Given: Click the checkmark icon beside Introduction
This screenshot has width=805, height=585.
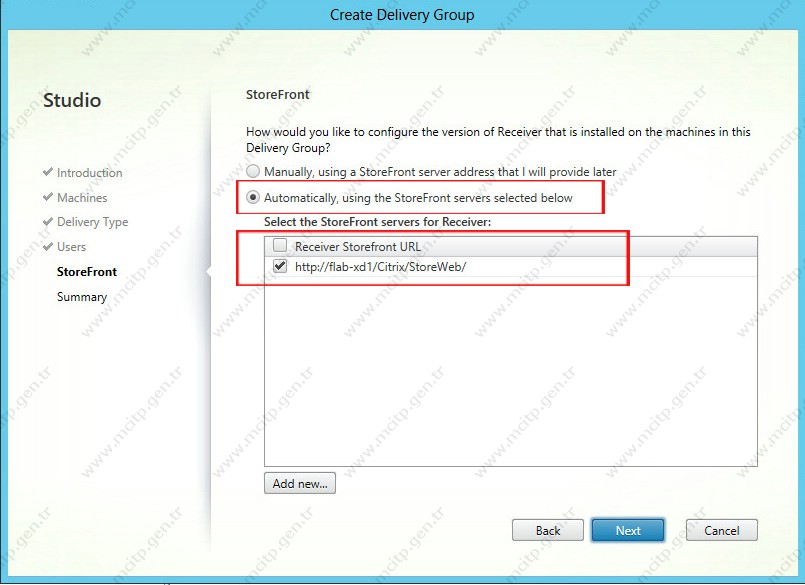Looking at the screenshot, I should pyautogui.click(x=48, y=172).
